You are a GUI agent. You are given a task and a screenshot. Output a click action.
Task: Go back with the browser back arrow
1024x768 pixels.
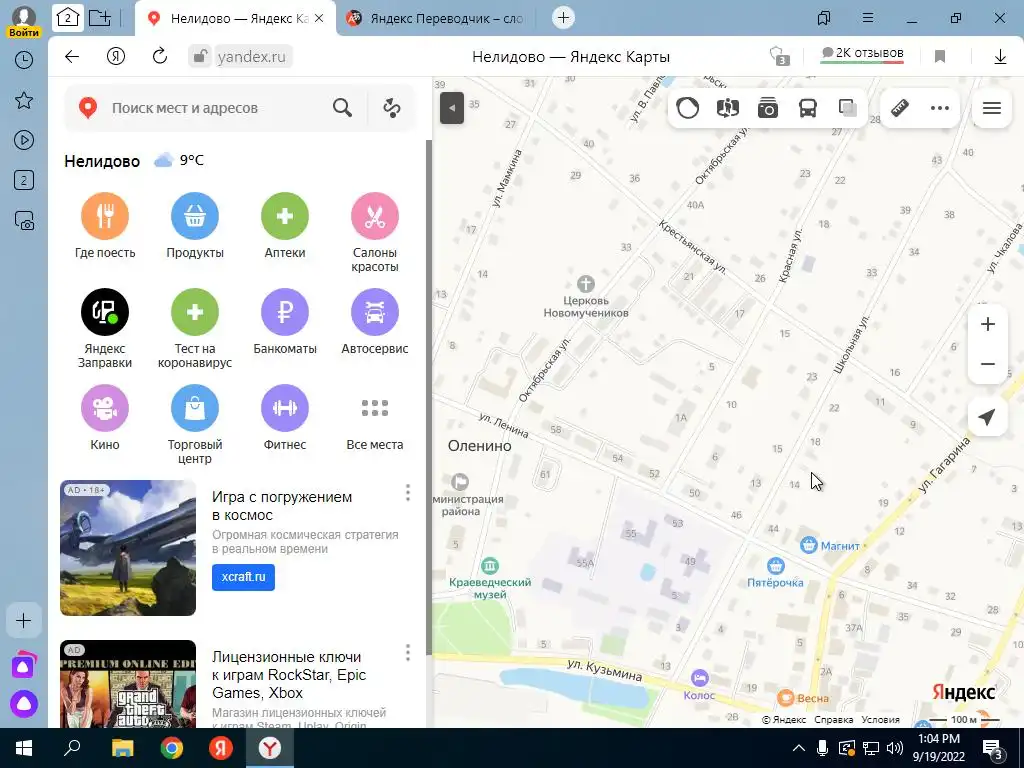(x=72, y=57)
